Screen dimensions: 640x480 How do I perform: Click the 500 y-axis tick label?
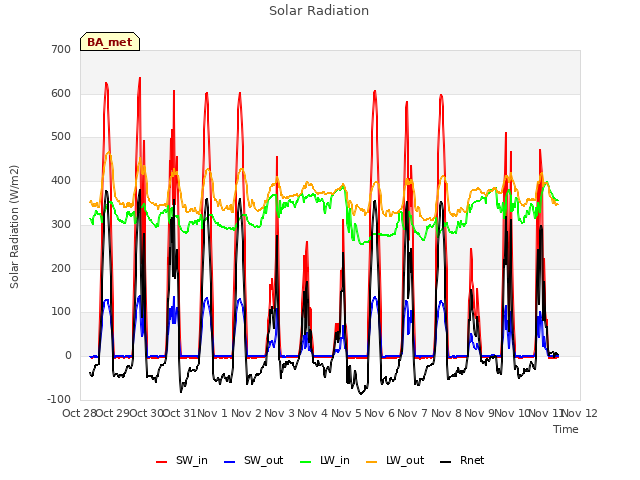(x=61, y=137)
